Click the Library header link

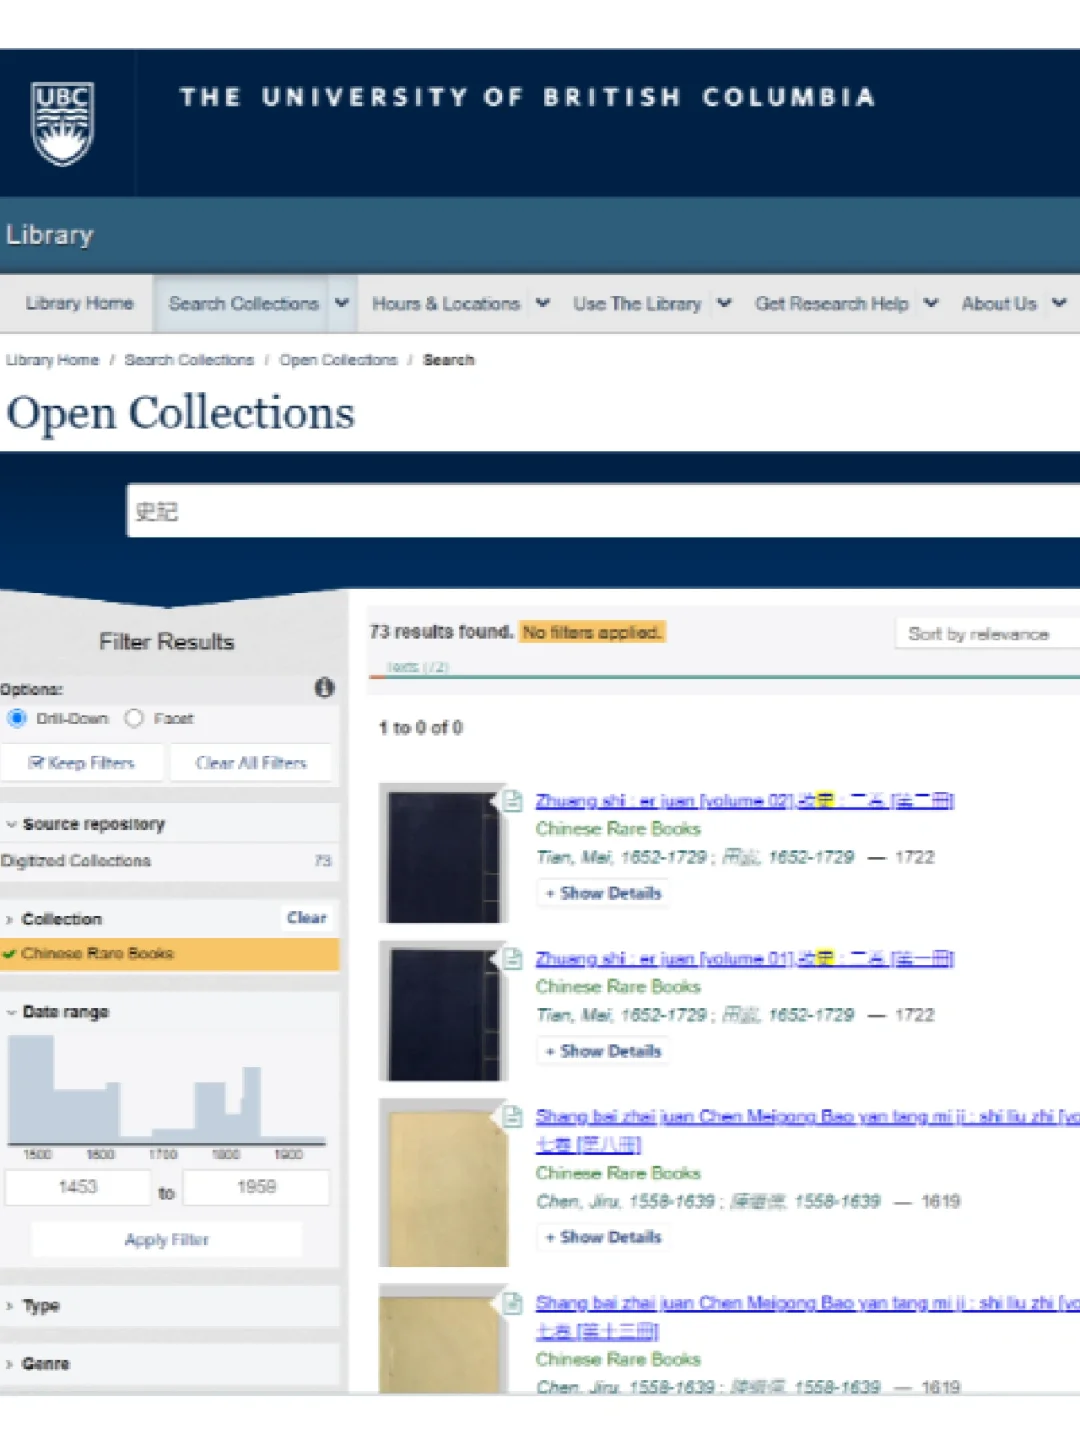49,235
